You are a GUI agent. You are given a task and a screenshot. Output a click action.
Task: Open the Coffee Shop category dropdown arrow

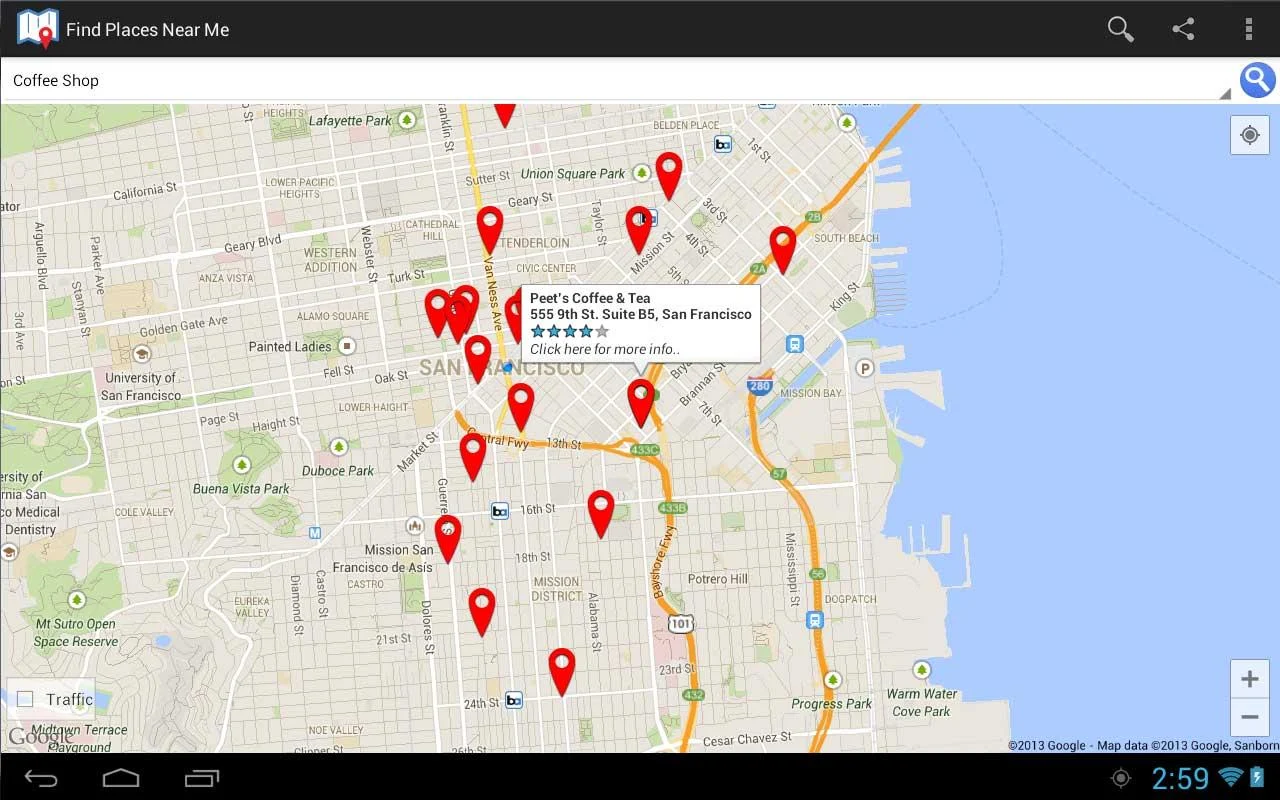1225,94
